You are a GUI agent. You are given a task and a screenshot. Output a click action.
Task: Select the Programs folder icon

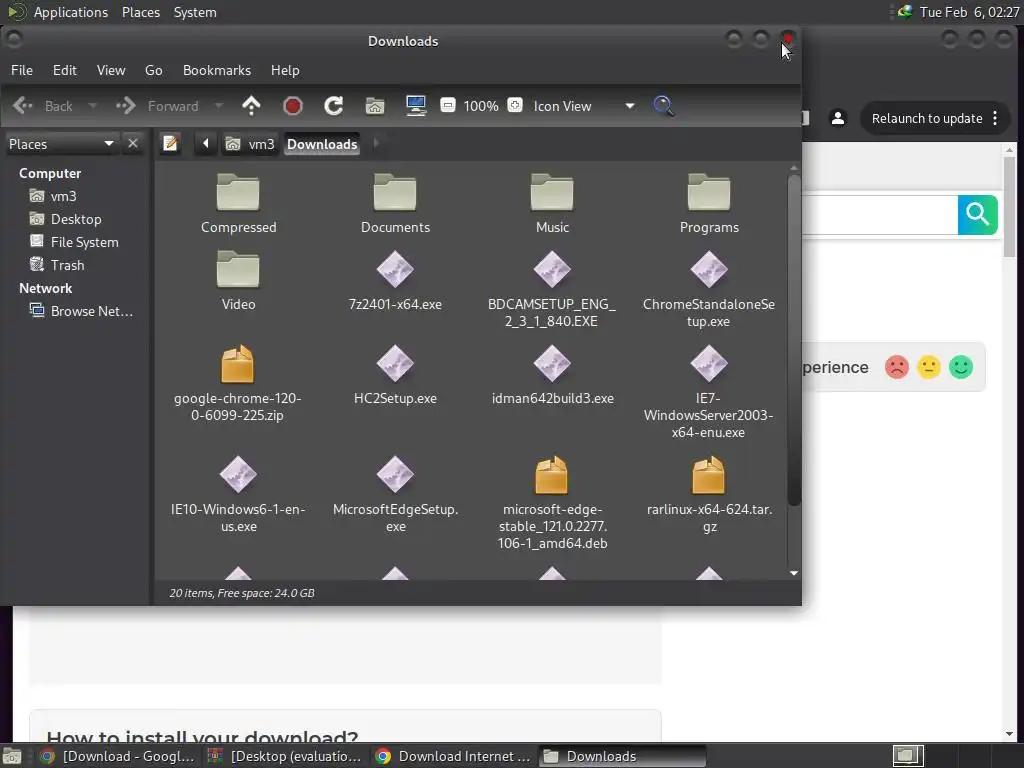709,192
